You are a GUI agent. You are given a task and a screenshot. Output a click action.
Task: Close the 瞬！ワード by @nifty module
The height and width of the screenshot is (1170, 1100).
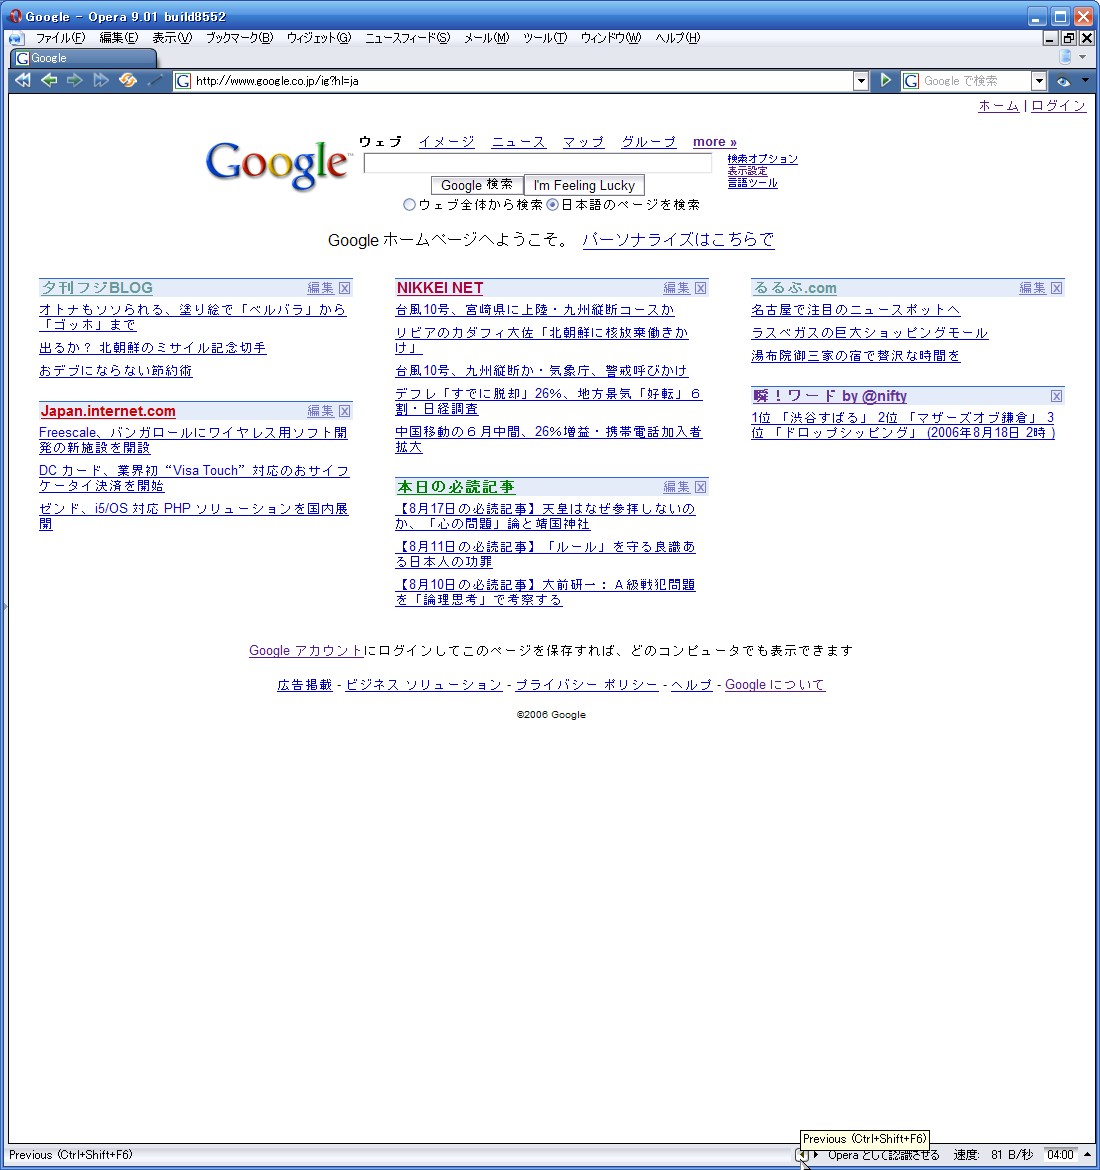coord(1057,396)
